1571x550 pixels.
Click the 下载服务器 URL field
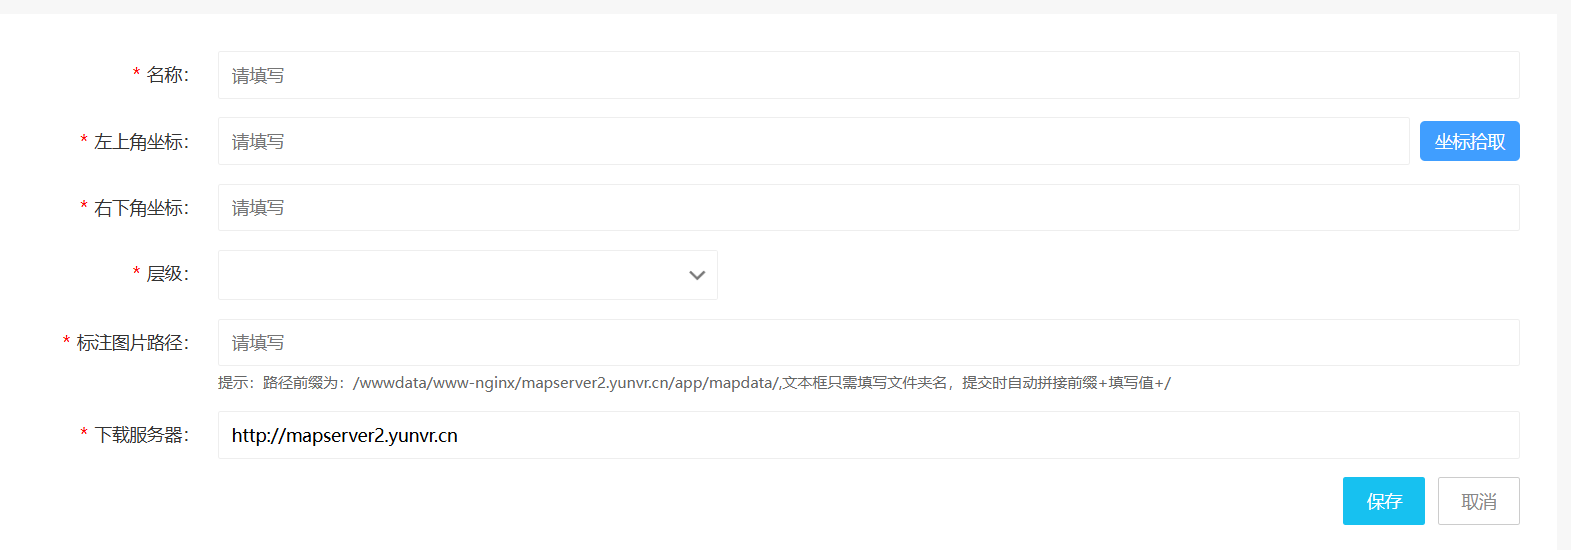(868, 435)
